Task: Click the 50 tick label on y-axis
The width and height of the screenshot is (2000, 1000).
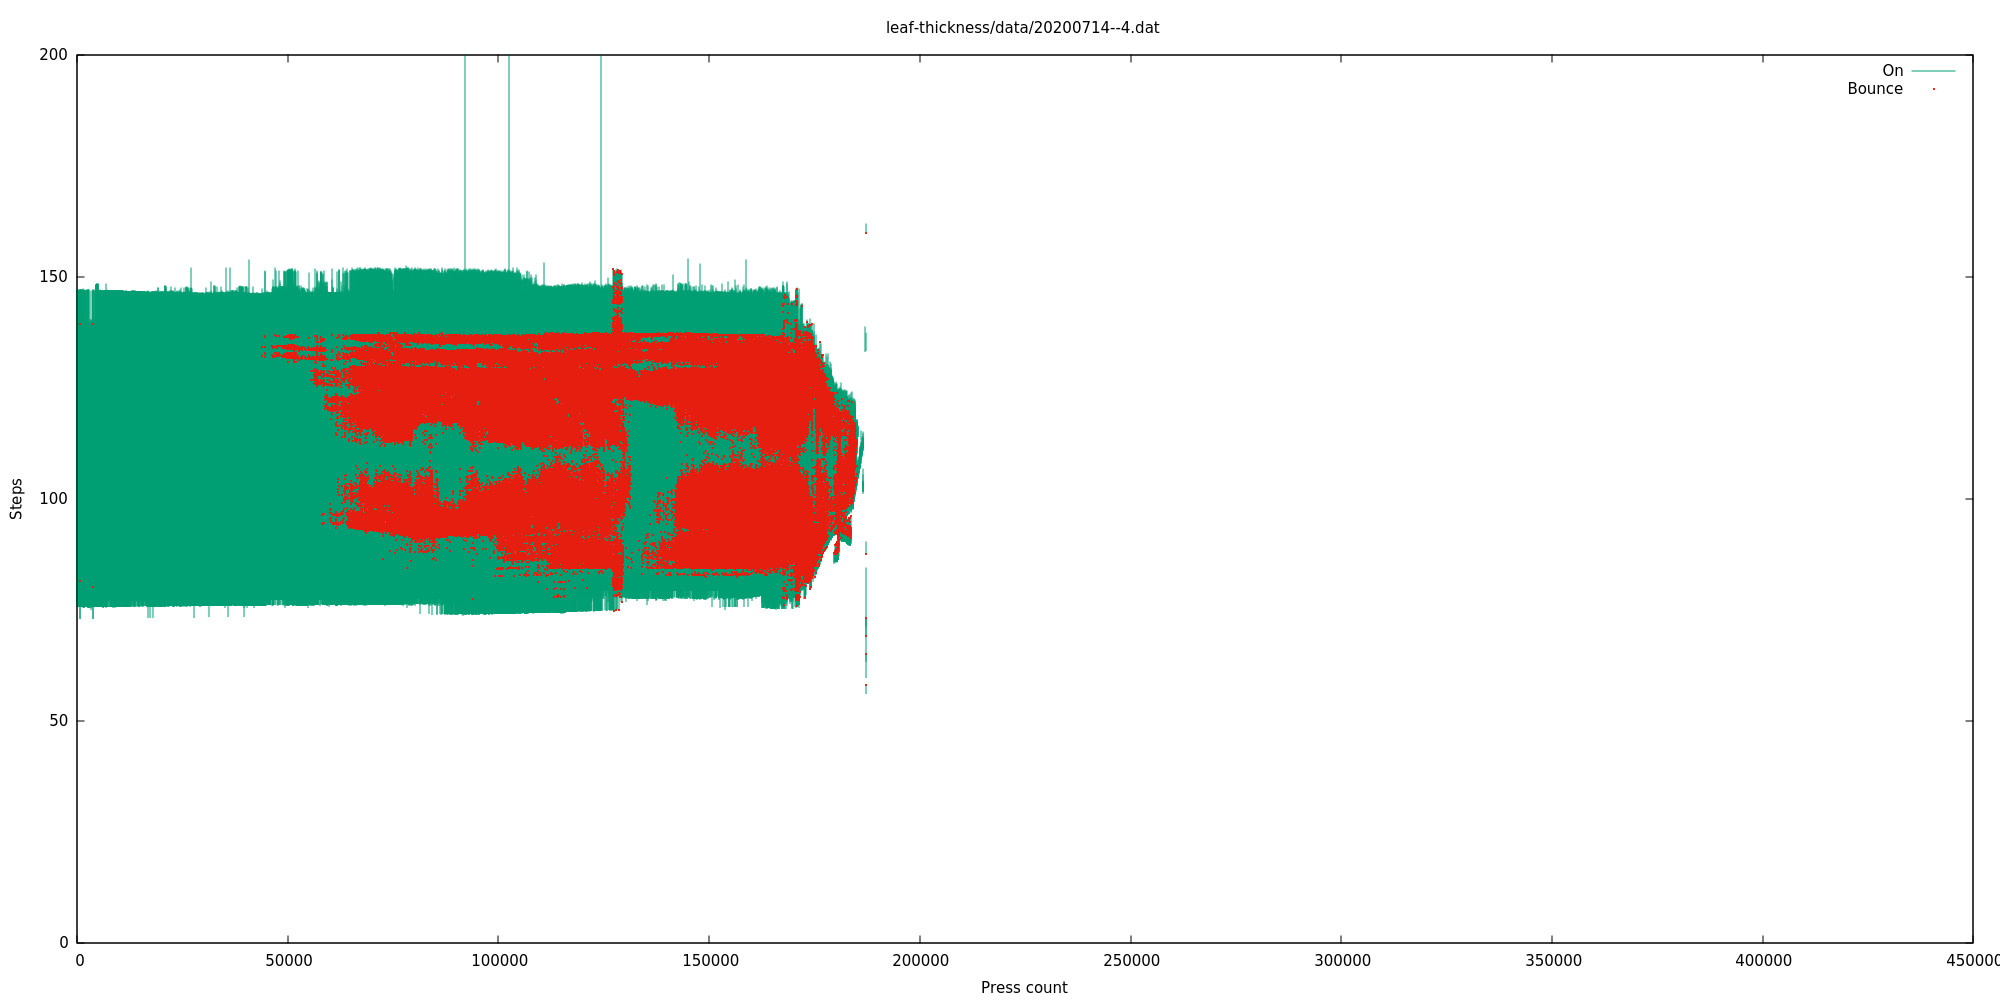Action: click(x=58, y=721)
